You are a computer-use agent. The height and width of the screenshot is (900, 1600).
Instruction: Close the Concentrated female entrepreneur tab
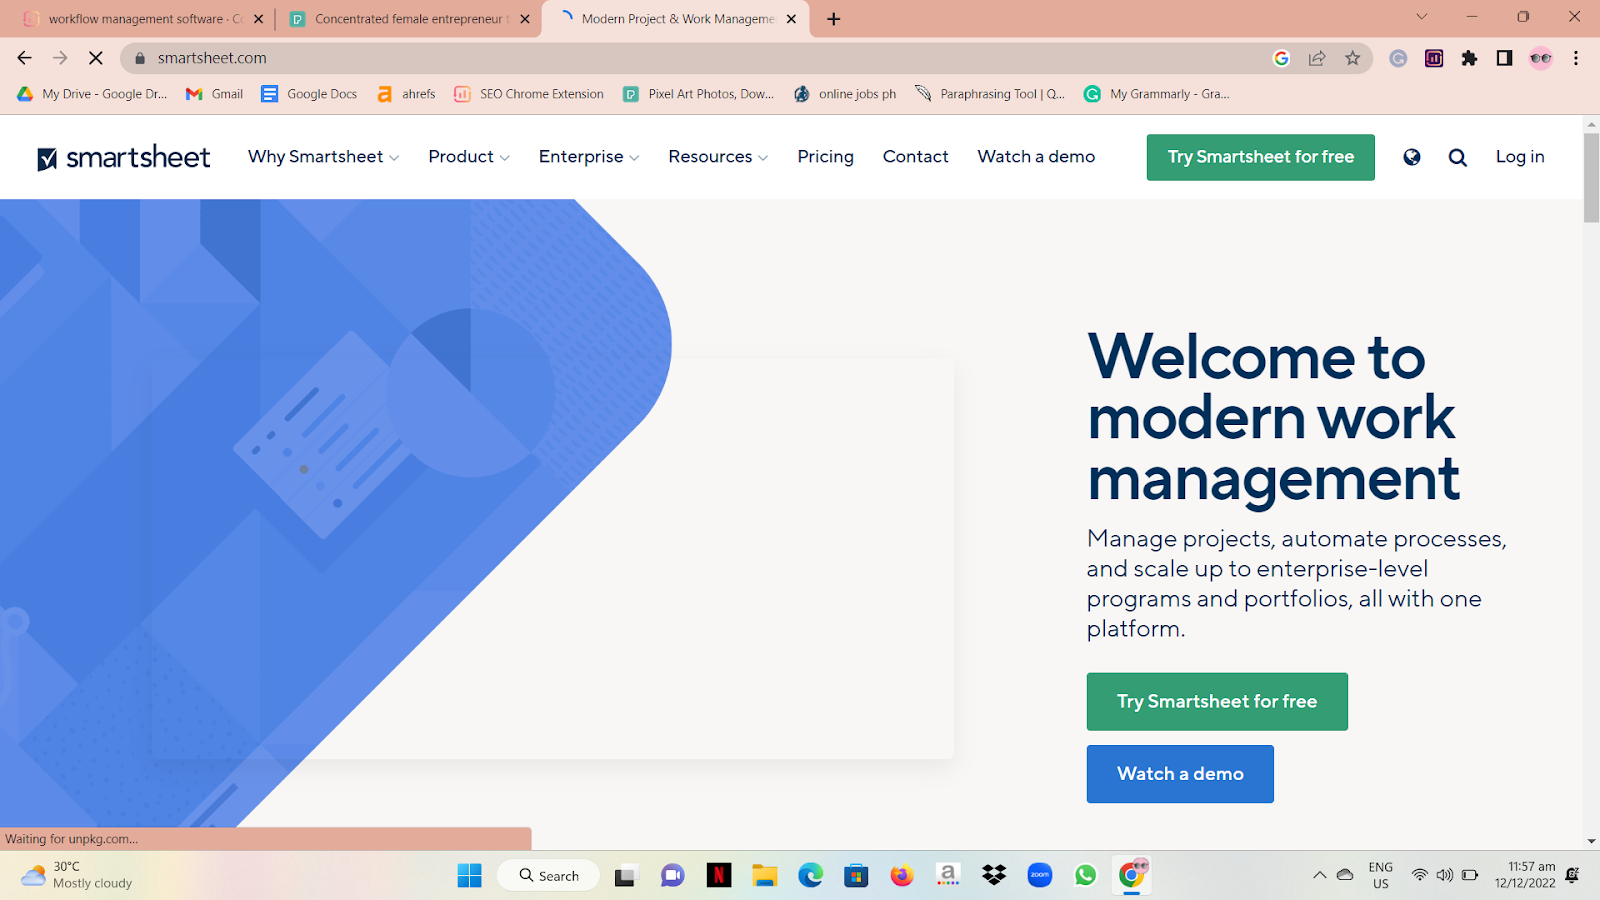pos(525,19)
